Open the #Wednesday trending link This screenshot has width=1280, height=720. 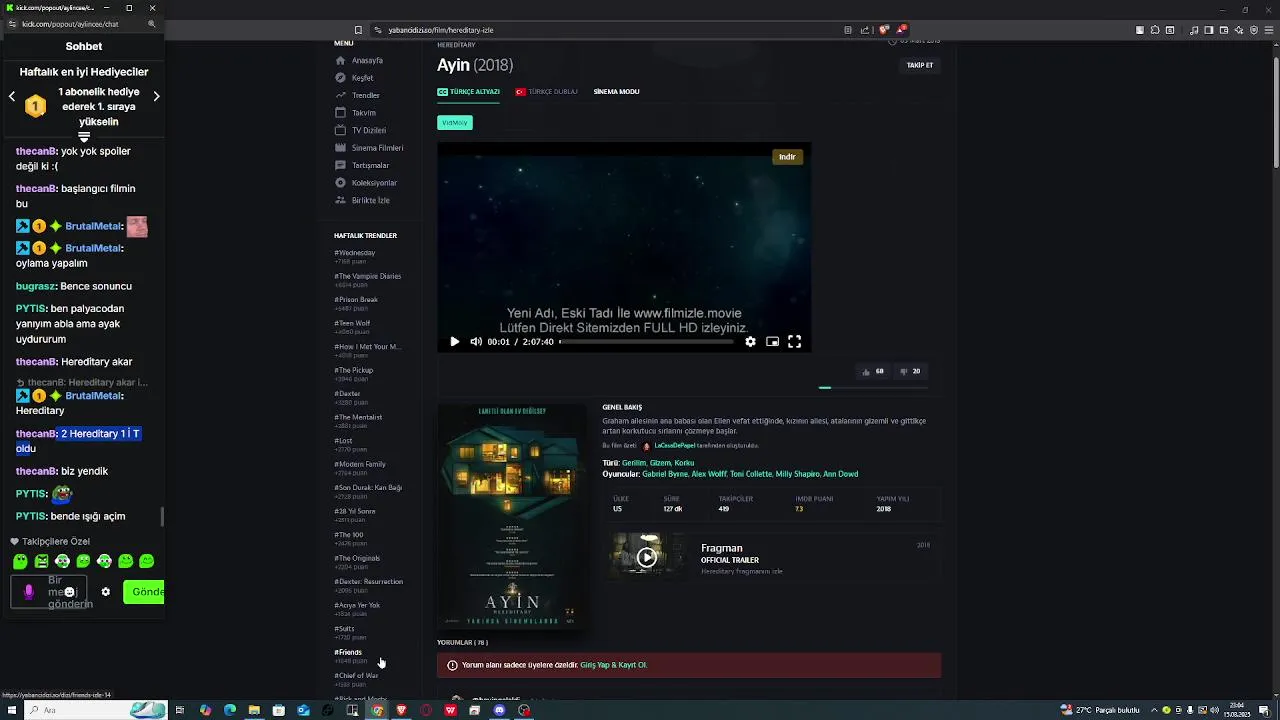click(354, 253)
